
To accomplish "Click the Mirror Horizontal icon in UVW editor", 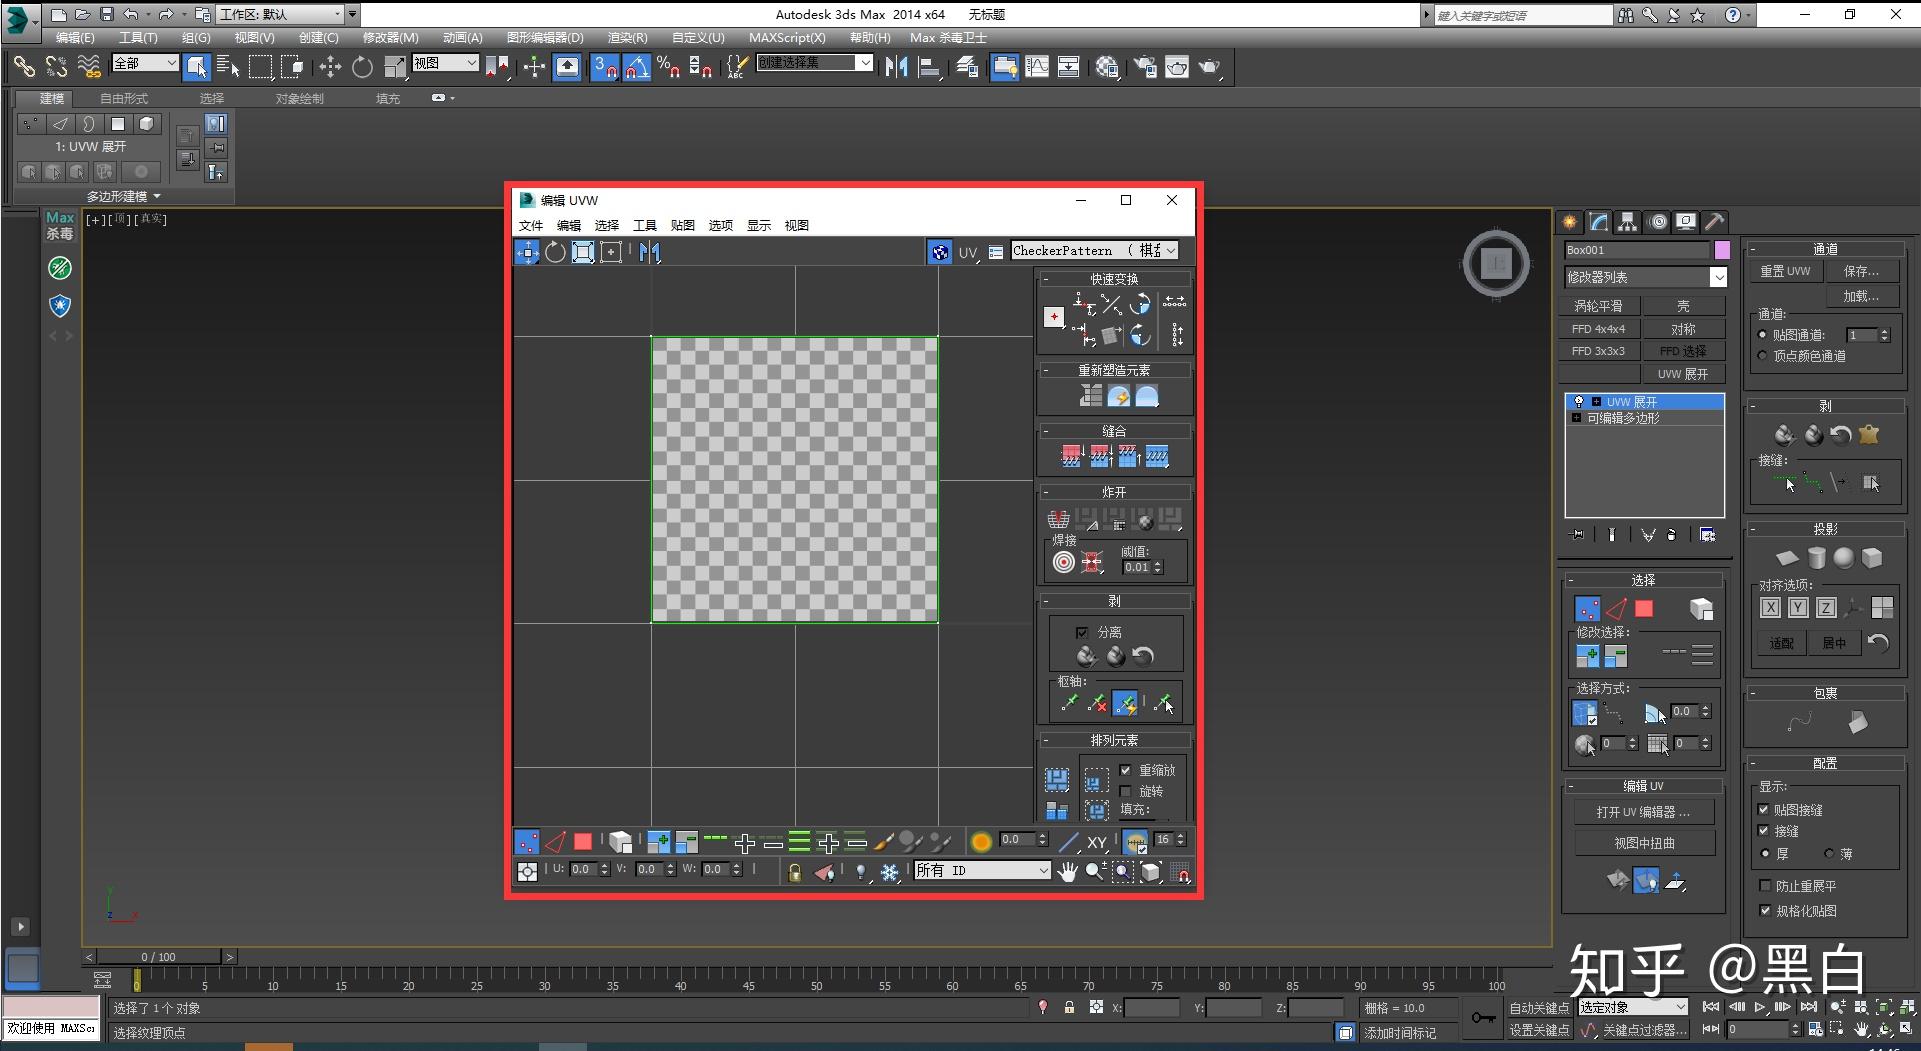I will pos(650,252).
